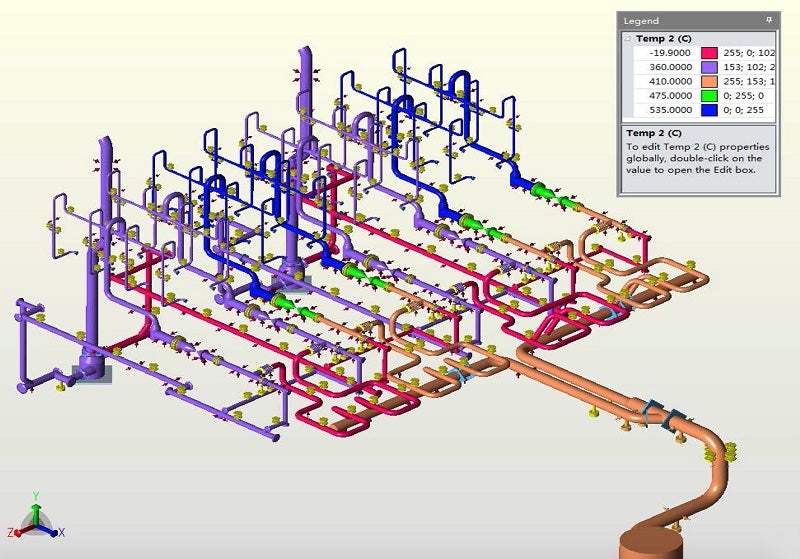Click the blue X axis arrow on the triad
This screenshot has width=800, height=559.
coord(52,532)
